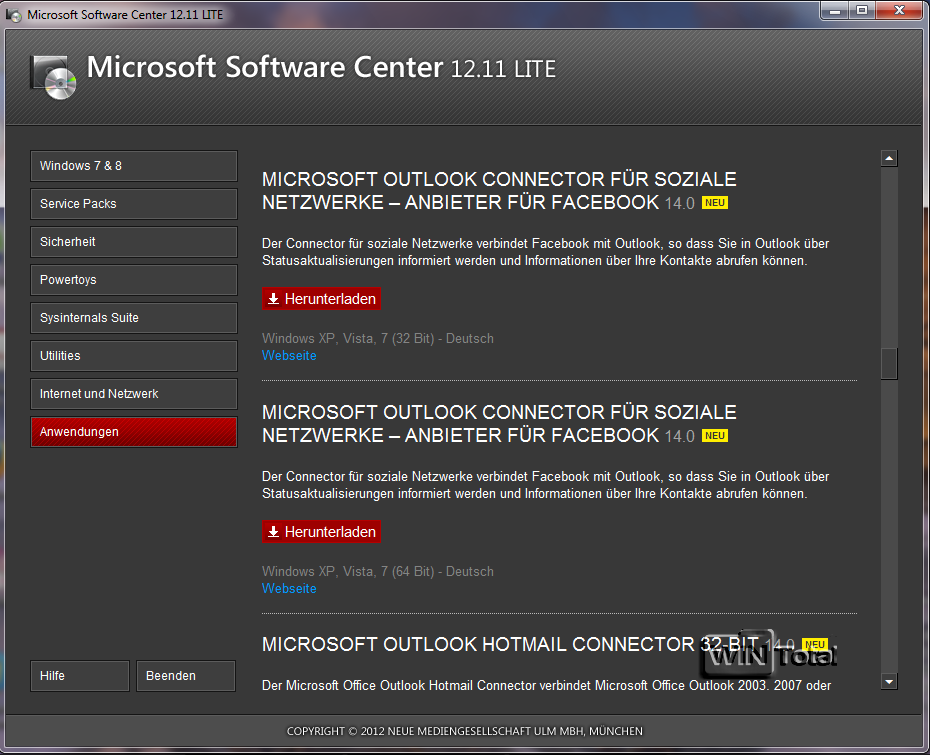This screenshot has height=755, width=930.
Task: Click the NEU badge beside the Hotmail Connector title
Action: click(814, 645)
